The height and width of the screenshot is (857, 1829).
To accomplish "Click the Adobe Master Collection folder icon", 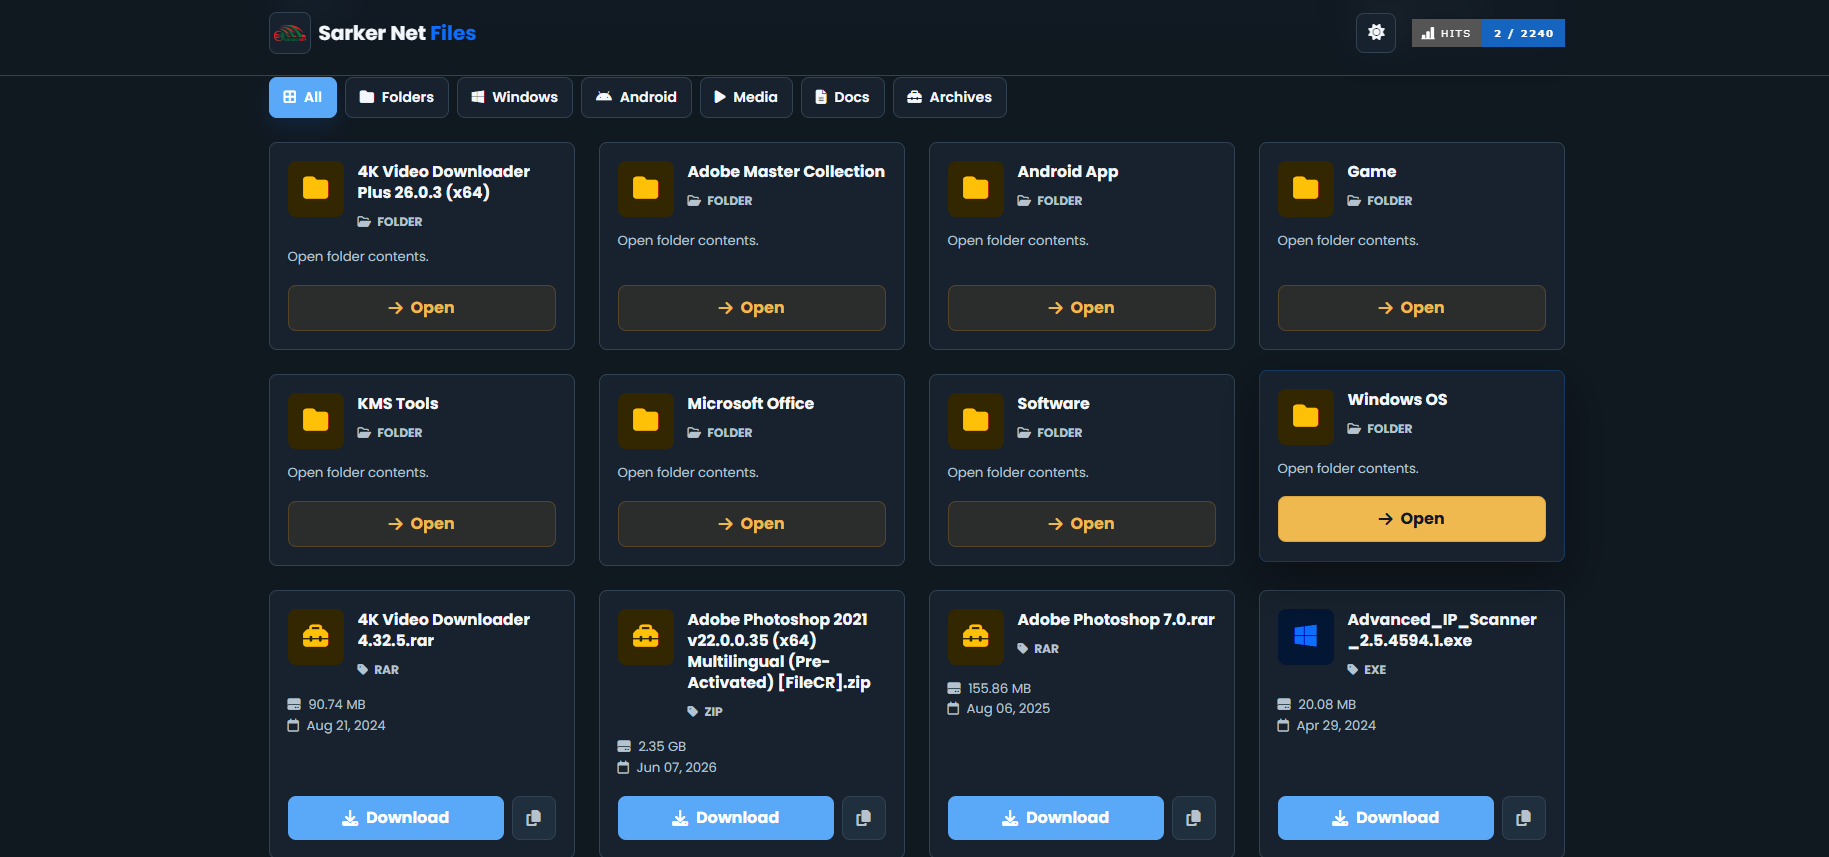I will click(x=646, y=189).
